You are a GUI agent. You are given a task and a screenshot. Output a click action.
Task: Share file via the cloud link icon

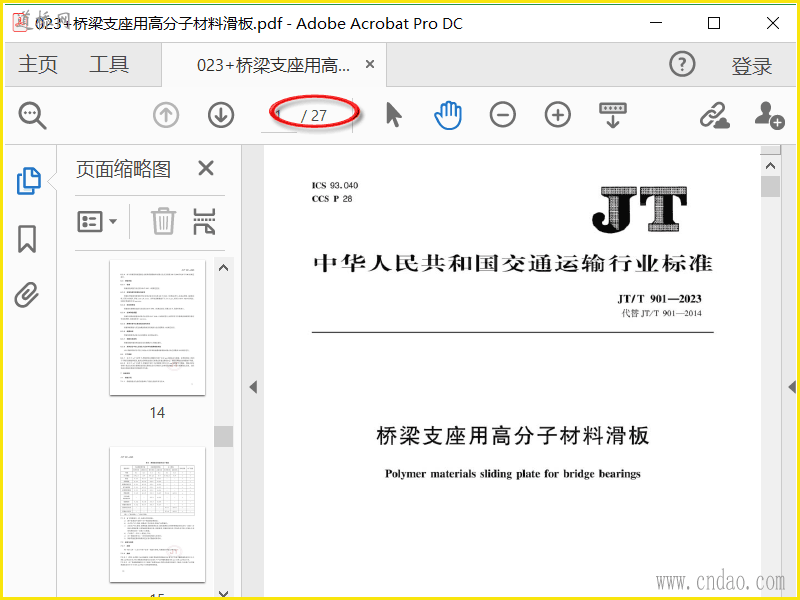pyautogui.click(x=714, y=115)
